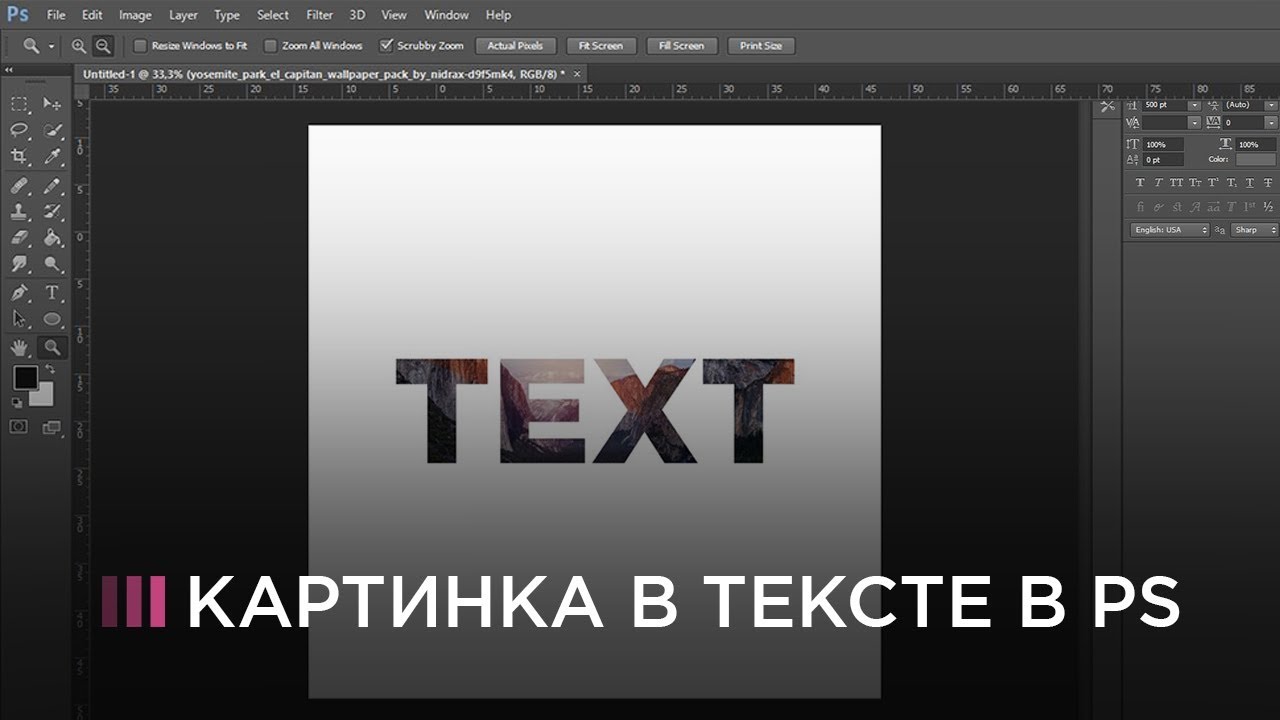Click the Fit Screen button
This screenshot has height=720, width=1280.
(x=600, y=46)
